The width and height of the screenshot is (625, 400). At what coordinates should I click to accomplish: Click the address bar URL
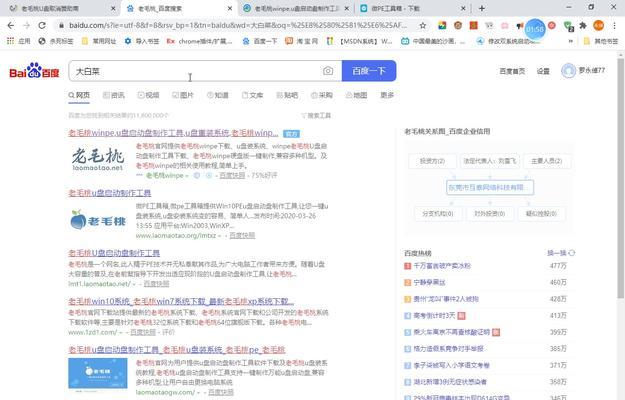coord(238,25)
